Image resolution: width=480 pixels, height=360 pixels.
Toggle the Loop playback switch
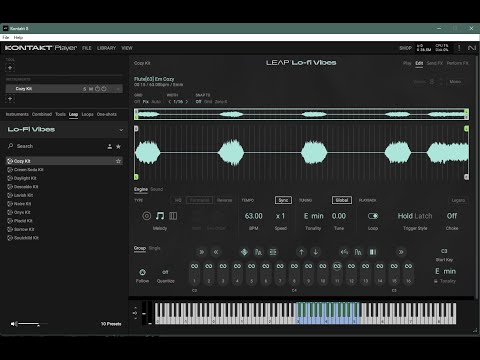tap(373, 216)
